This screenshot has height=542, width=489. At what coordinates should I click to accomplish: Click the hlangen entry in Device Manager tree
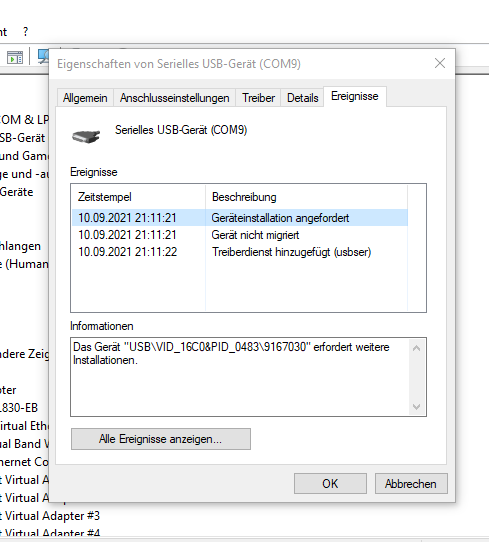coord(20,246)
